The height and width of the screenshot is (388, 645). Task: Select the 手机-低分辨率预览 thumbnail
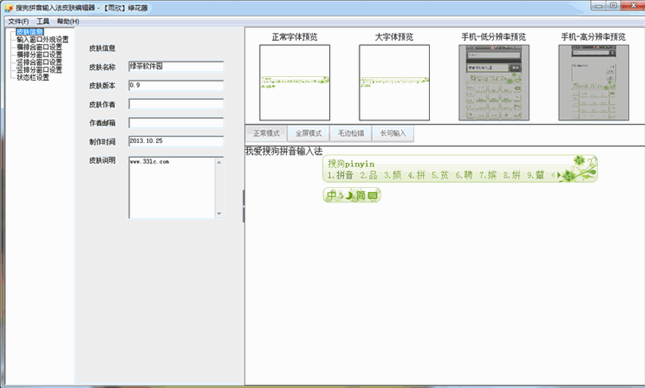tap(494, 83)
